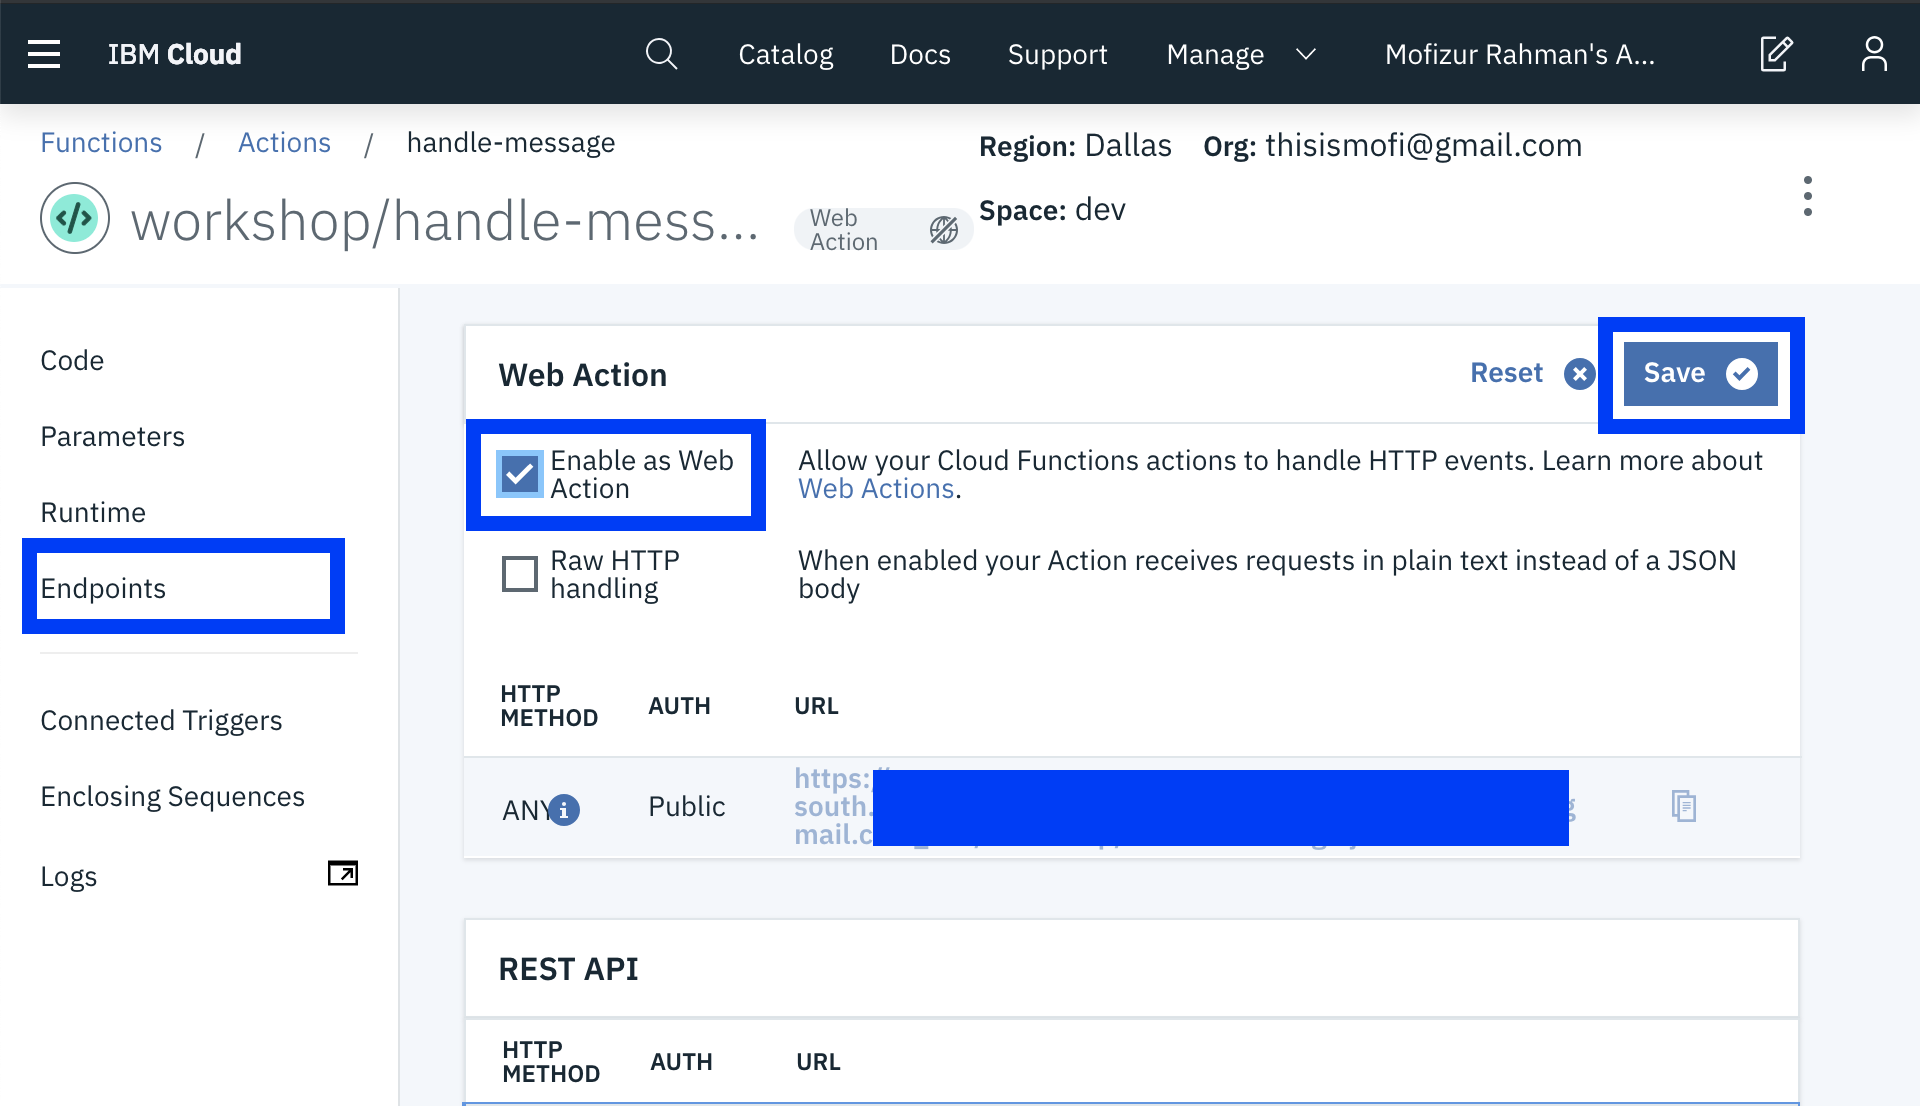Enable Raw HTTP handling checkbox
Viewport: 1920px width, 1106px height.
(520, 574)
